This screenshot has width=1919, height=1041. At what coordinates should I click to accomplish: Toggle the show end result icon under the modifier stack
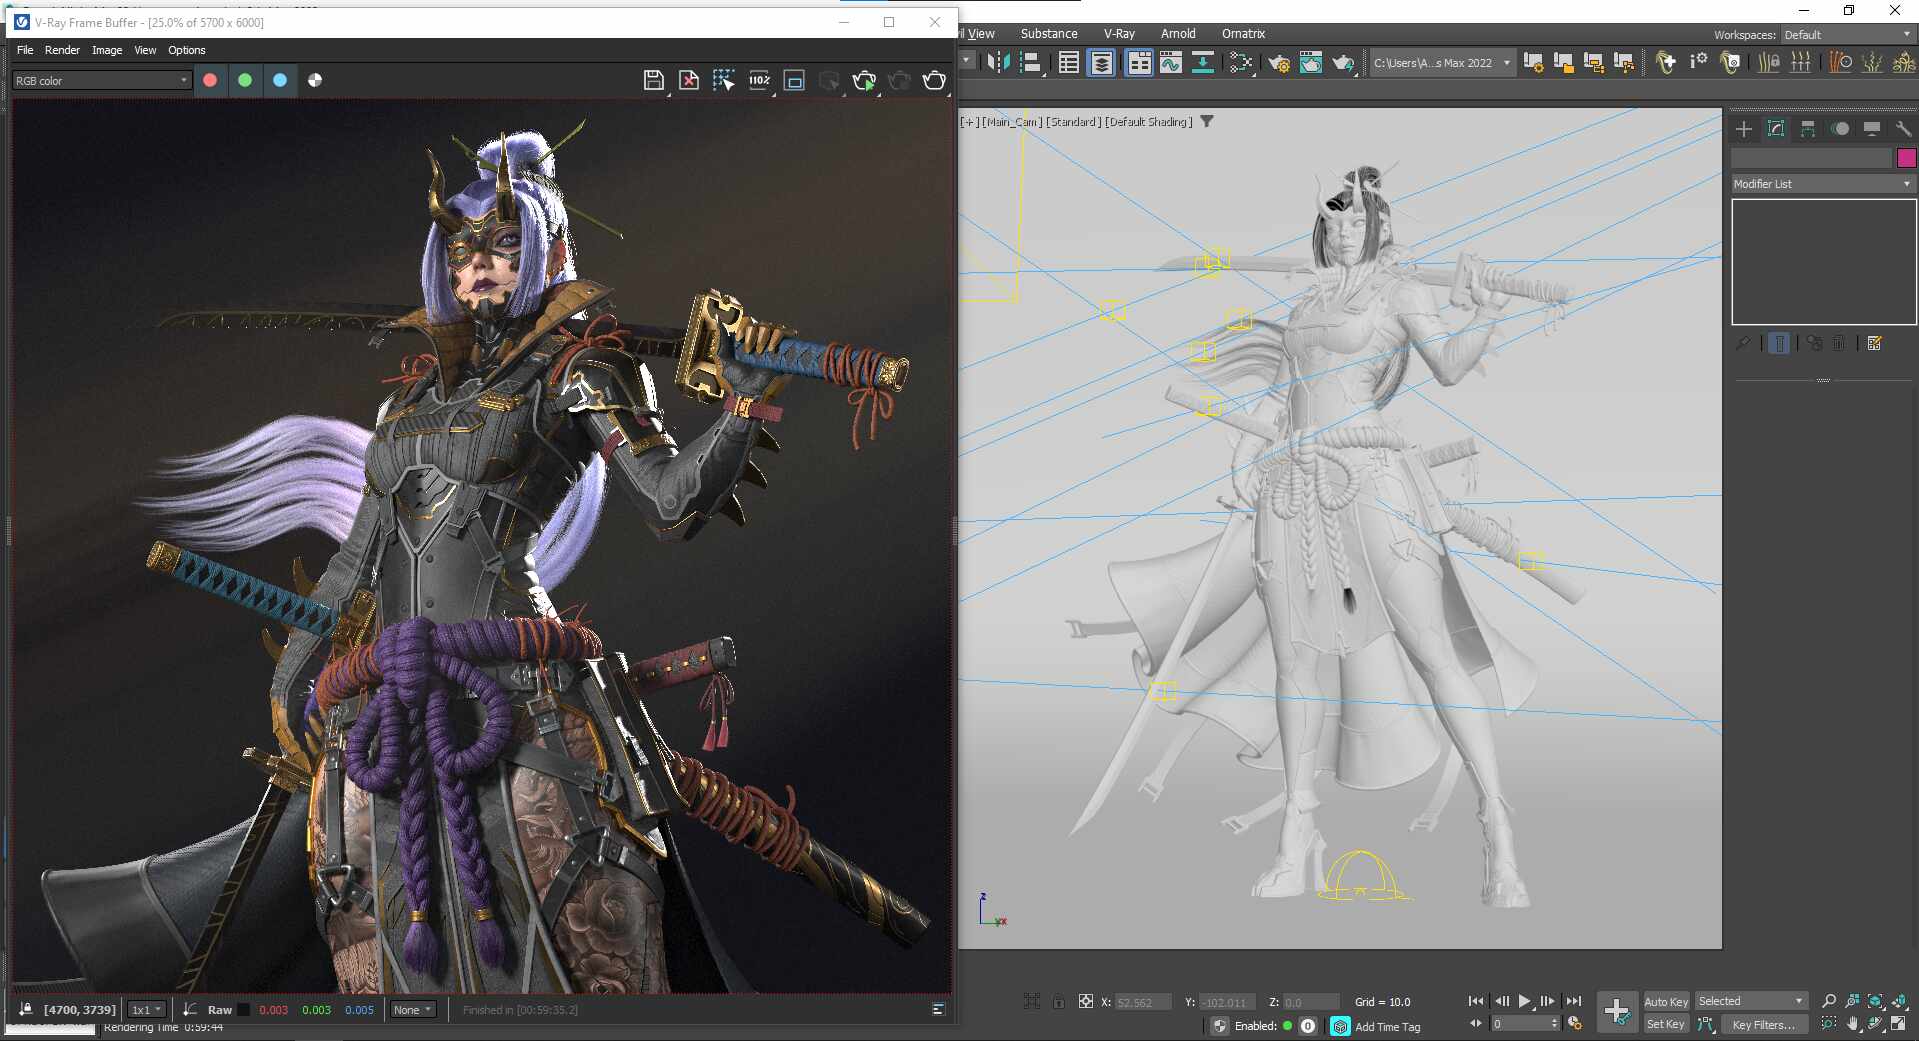[x=1779, y=343]
